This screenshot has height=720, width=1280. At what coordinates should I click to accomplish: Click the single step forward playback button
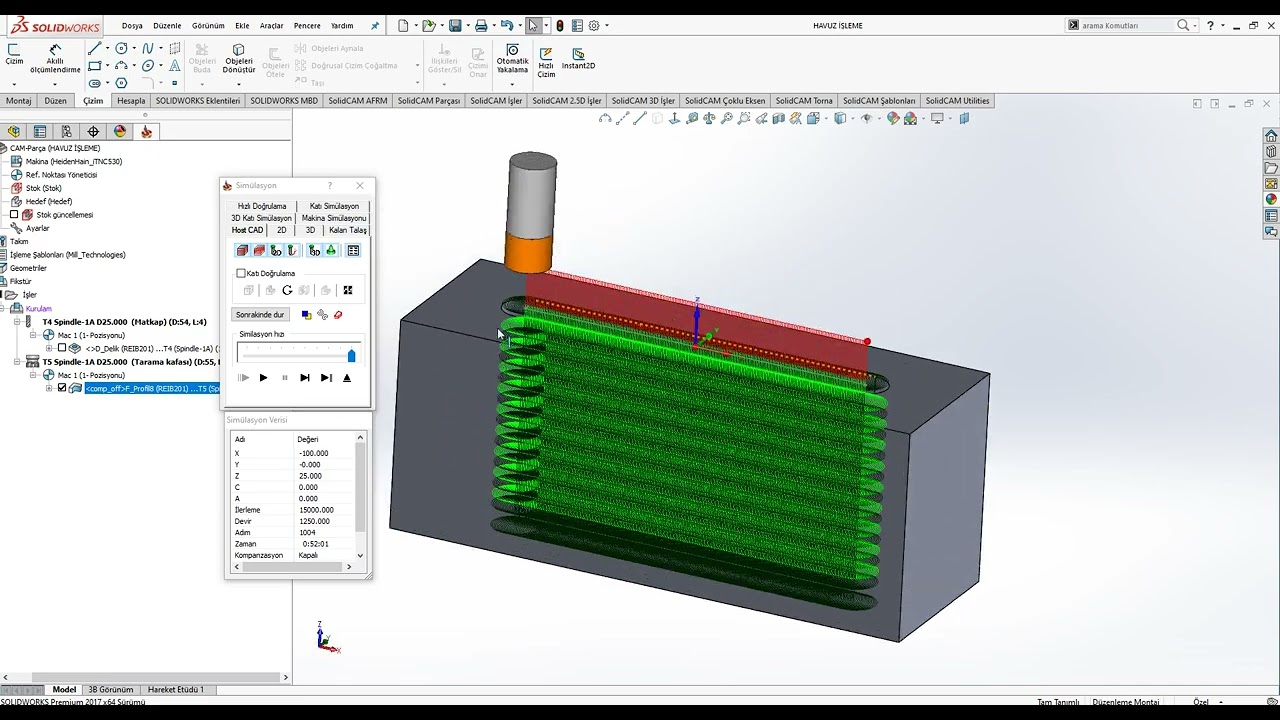[305, 378]
